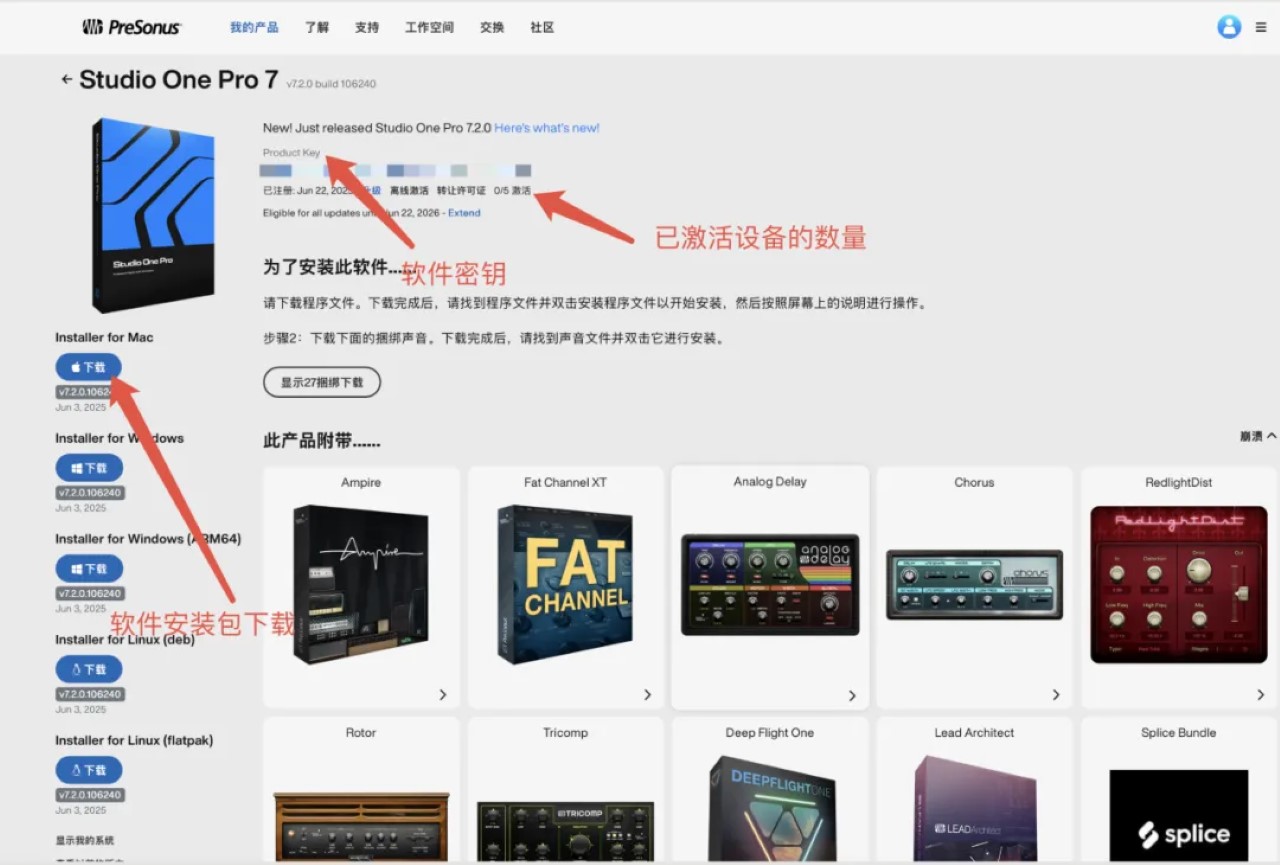Click the Extend updates link
The height and width of the screenshot is (865, 1280).
(464, 213)
